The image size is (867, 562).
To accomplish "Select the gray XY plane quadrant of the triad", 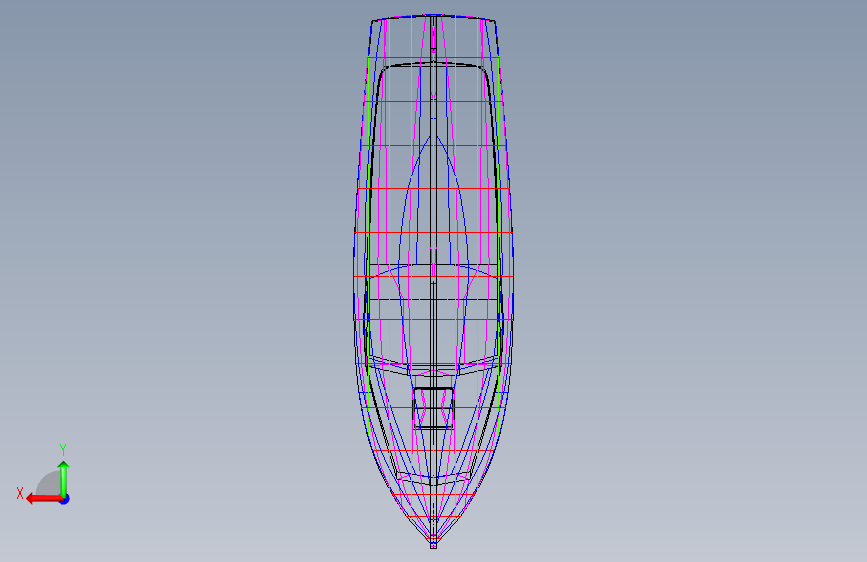I will [49, 483].
